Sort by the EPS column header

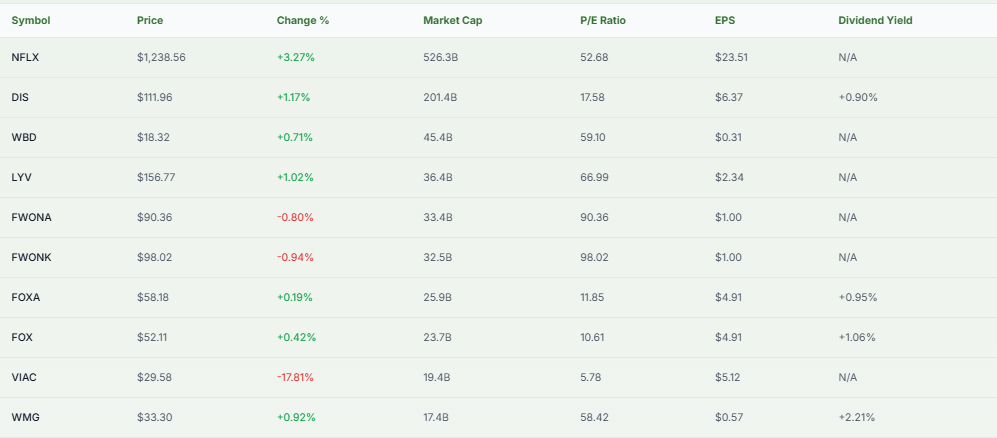(725, 20)
